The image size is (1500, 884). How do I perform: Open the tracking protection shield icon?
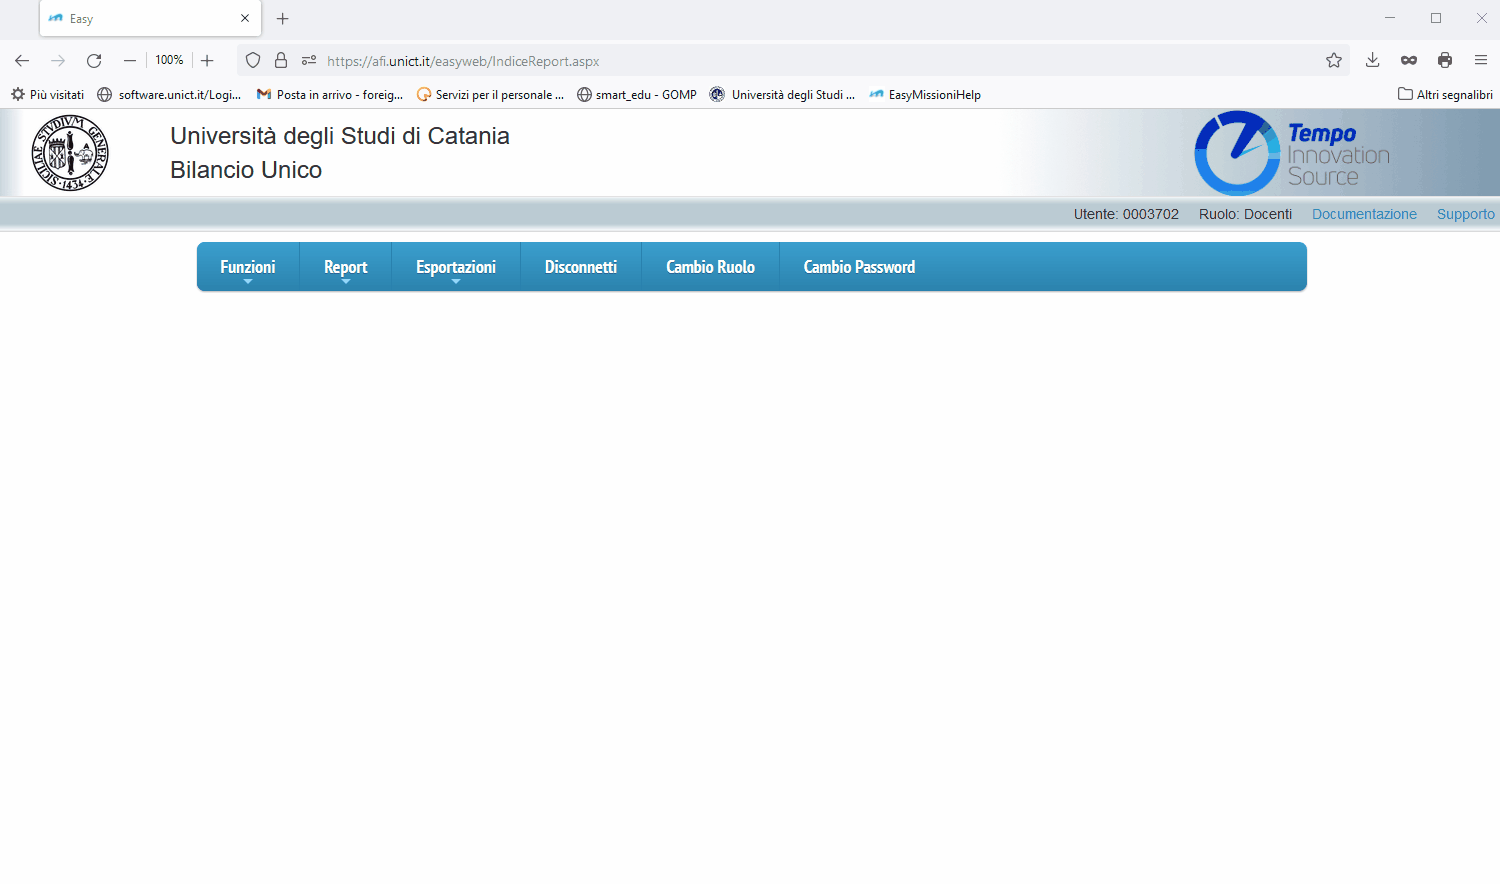point(253,61)
